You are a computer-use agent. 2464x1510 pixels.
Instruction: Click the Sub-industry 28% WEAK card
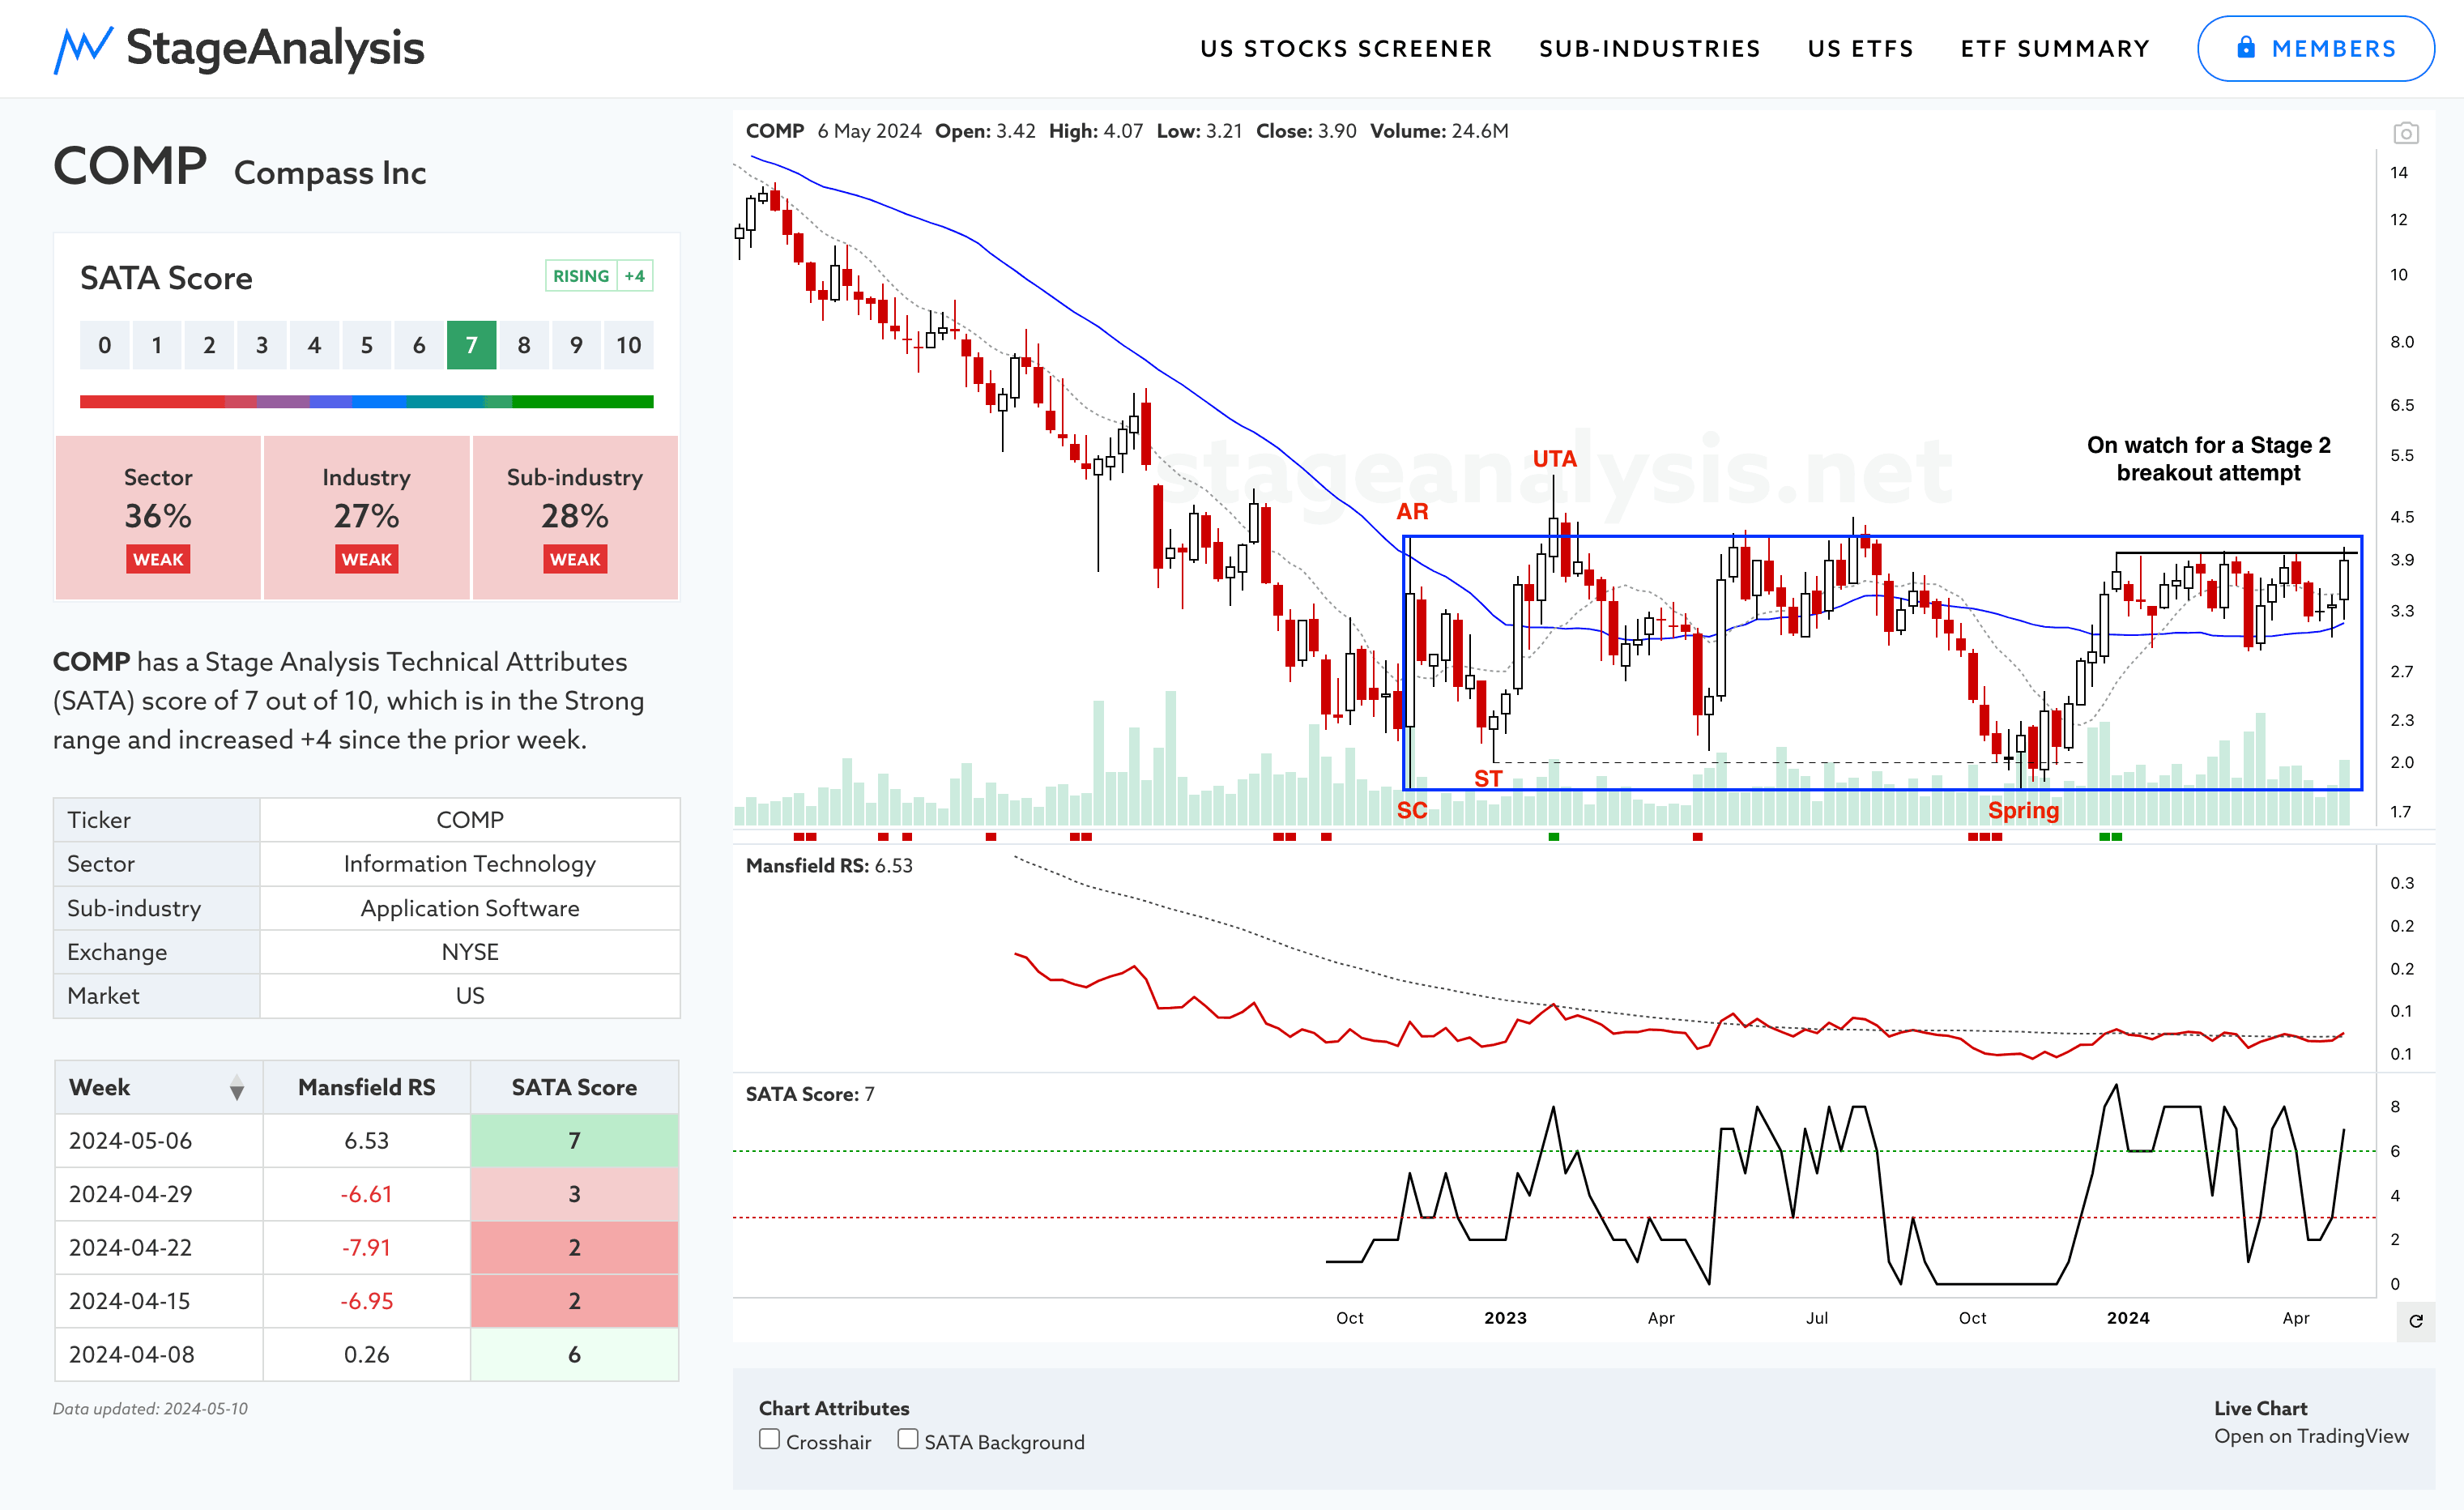click(575, 517)
